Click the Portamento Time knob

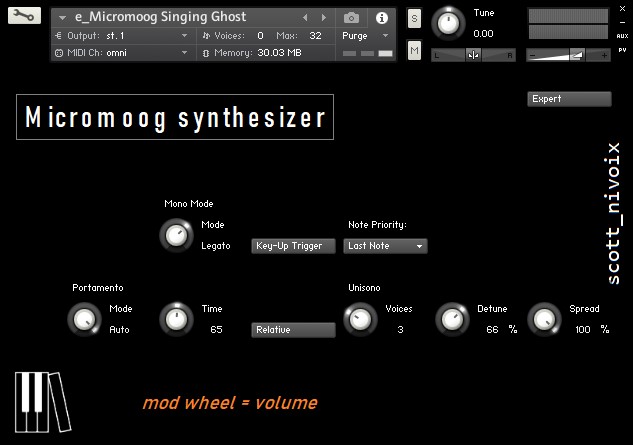pos(176,319)
